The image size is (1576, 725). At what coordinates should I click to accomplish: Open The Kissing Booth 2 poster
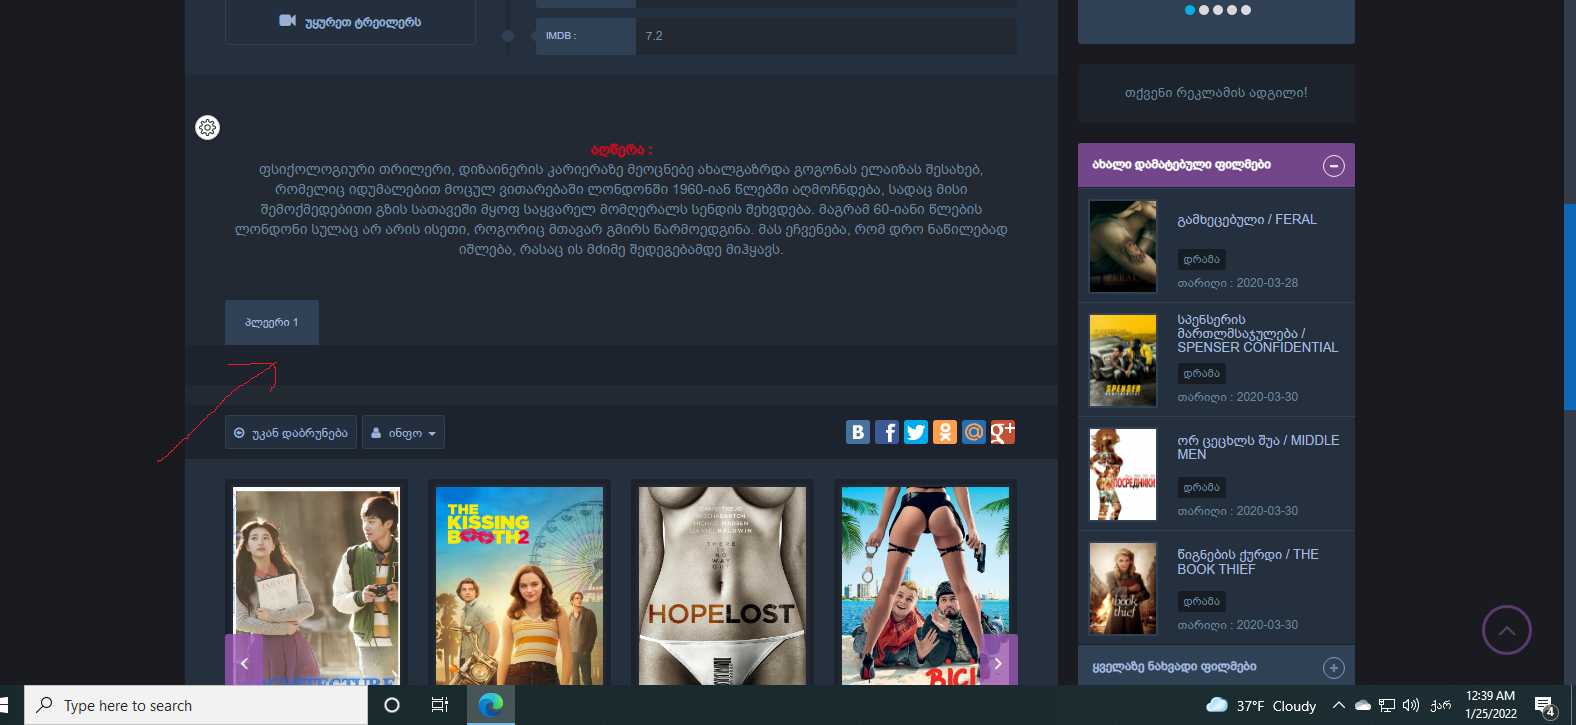520,586
